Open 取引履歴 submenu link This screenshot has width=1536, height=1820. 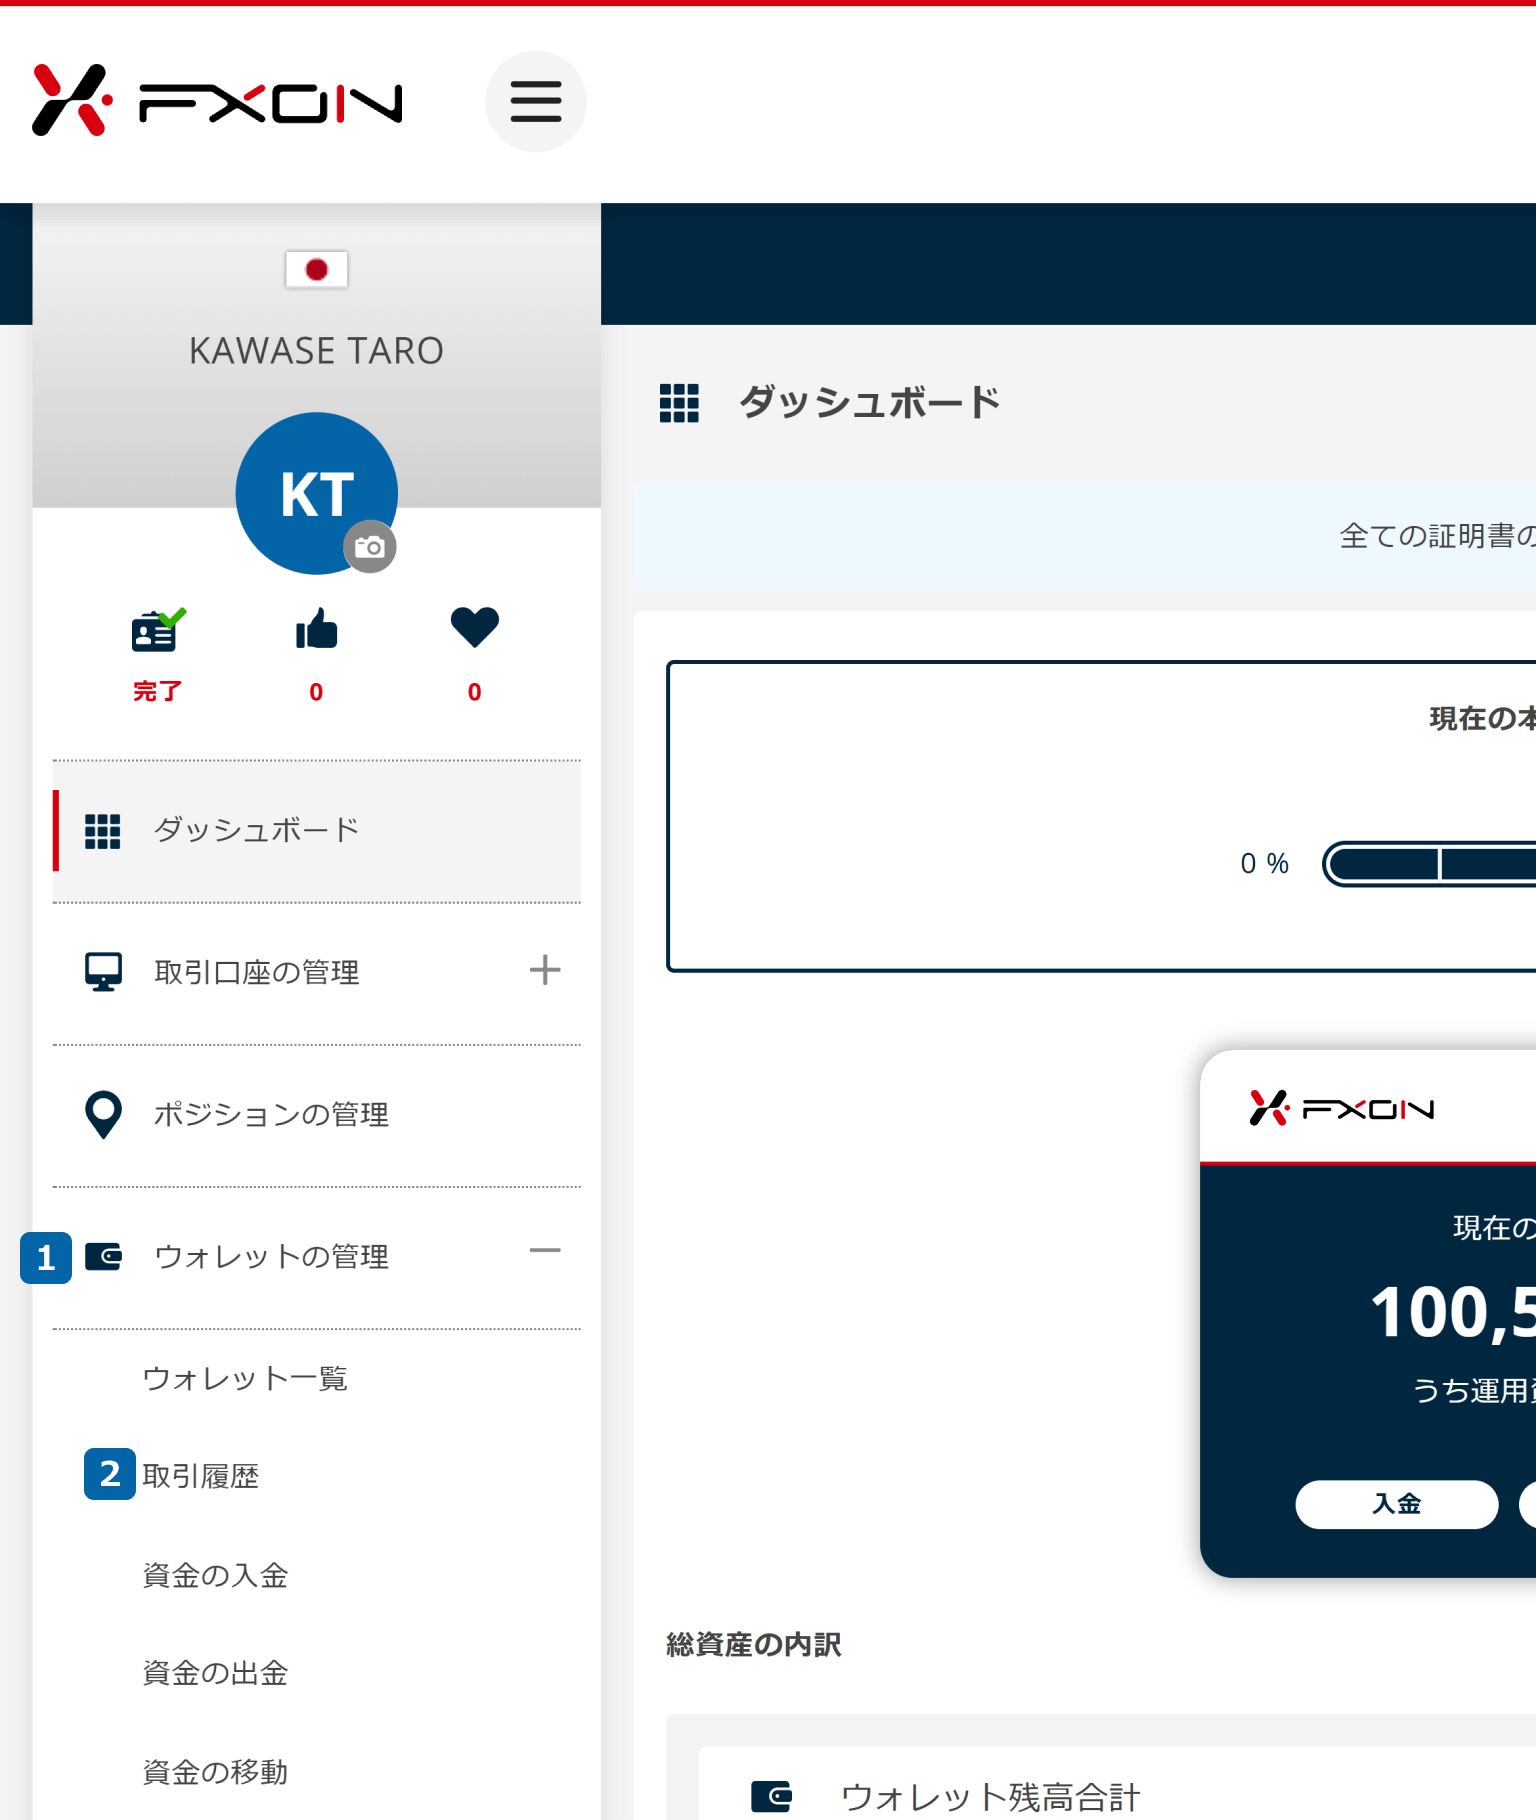201,1476
